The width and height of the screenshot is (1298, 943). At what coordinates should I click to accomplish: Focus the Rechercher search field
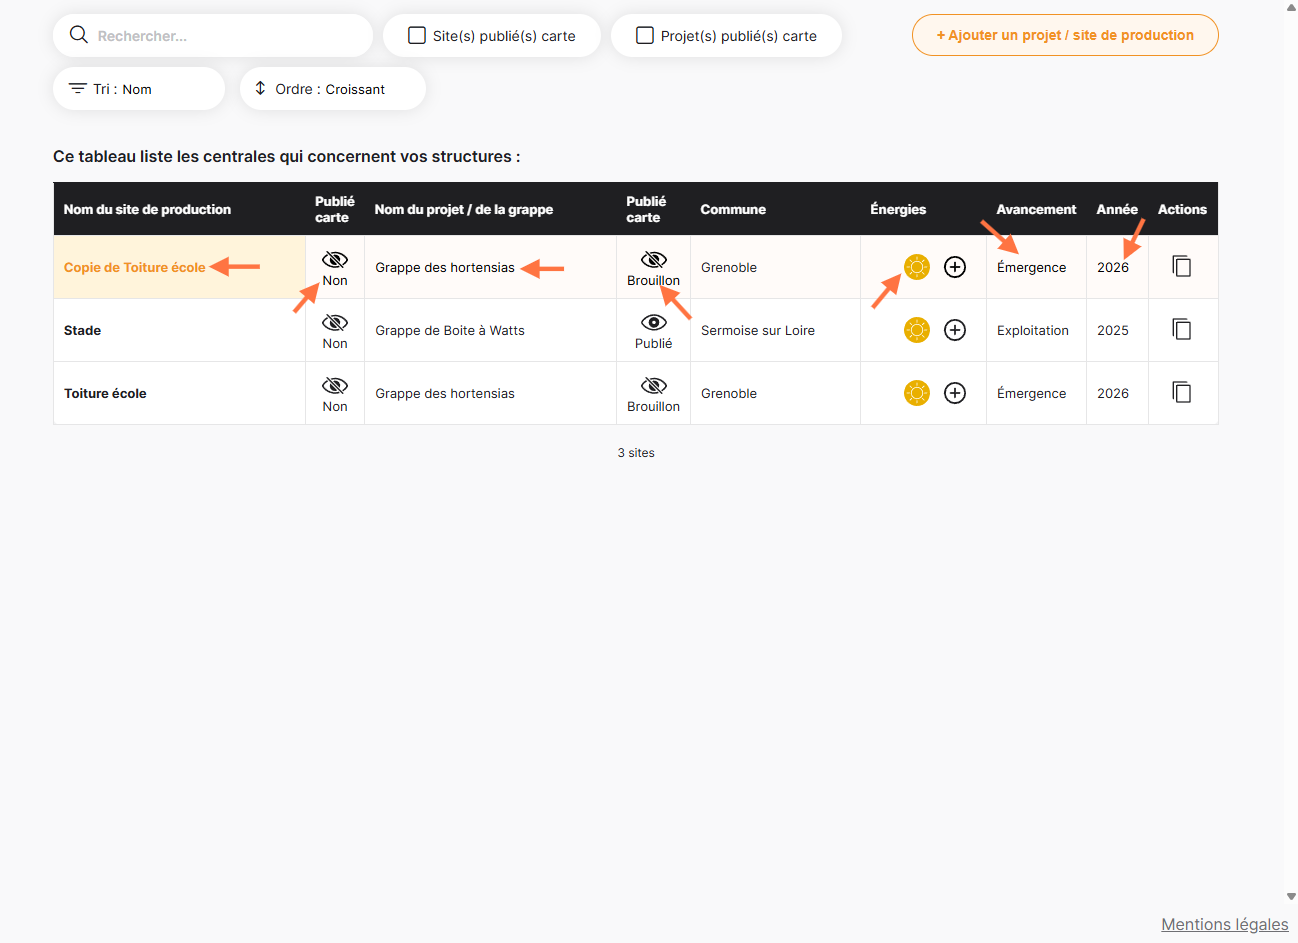click(x=213, y=36)
